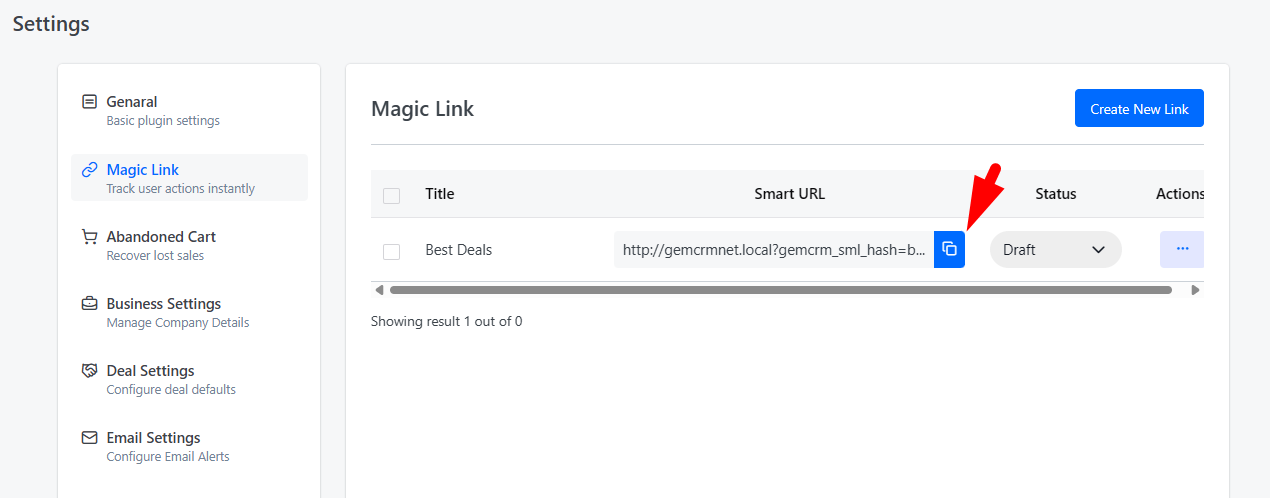The height and width of the screenshot is (498, 1270).
Task: Click the Abandoned Cart icon
Action: click(90, 237)
